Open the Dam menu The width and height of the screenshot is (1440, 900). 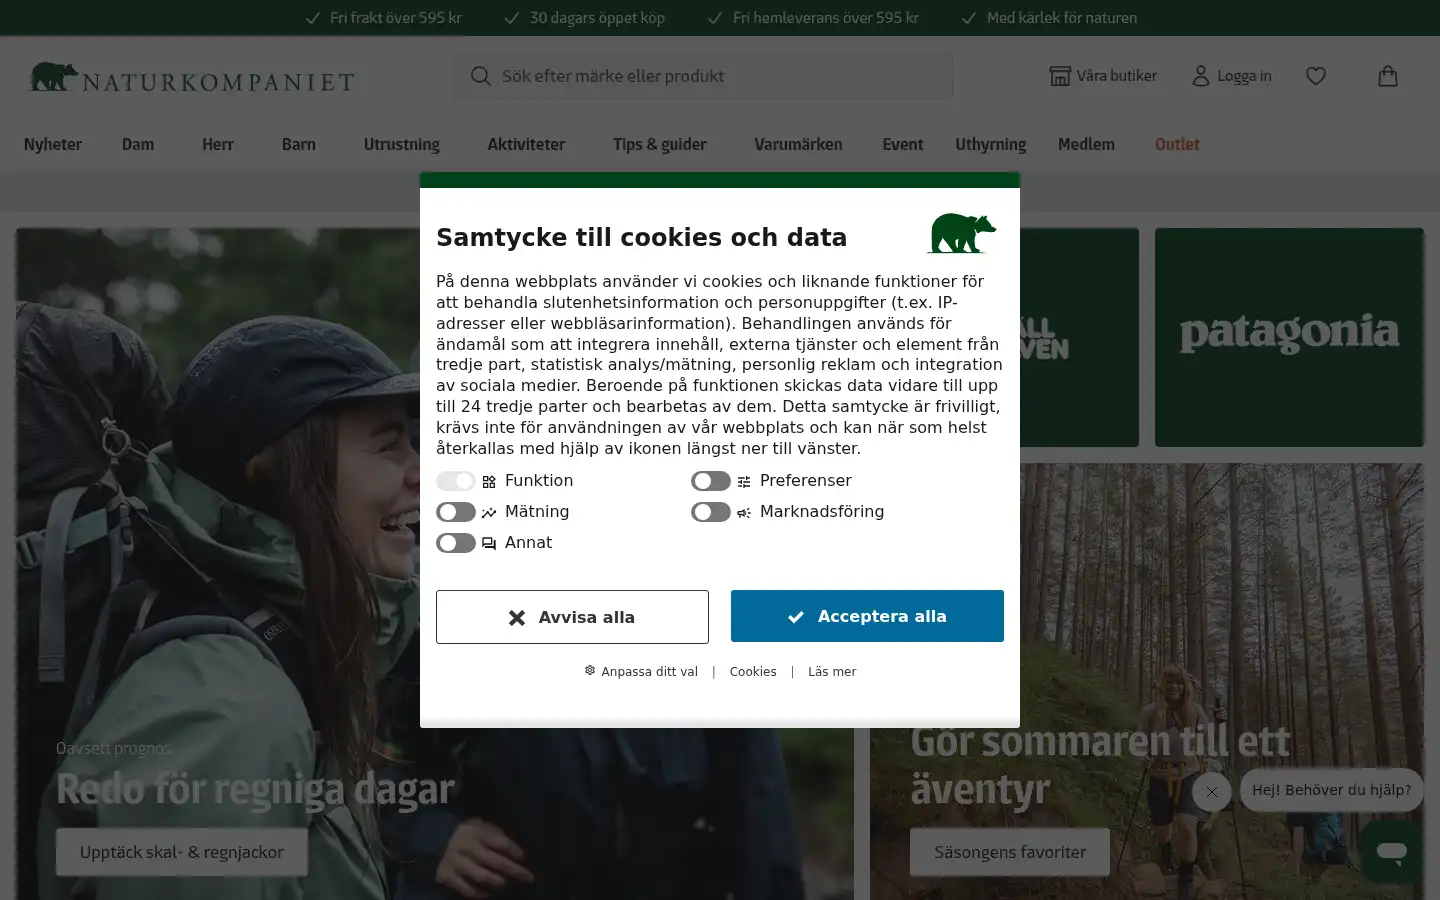(138, 144)
